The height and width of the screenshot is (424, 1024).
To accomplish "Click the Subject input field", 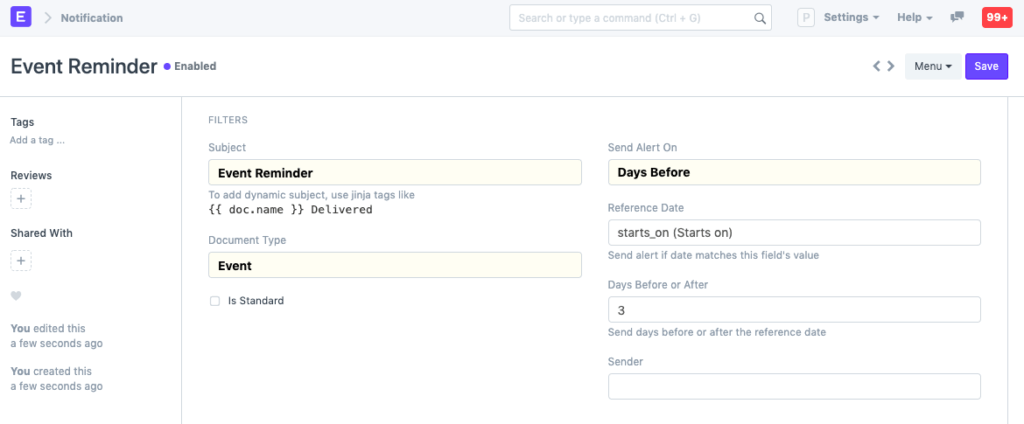I will 394,172.
